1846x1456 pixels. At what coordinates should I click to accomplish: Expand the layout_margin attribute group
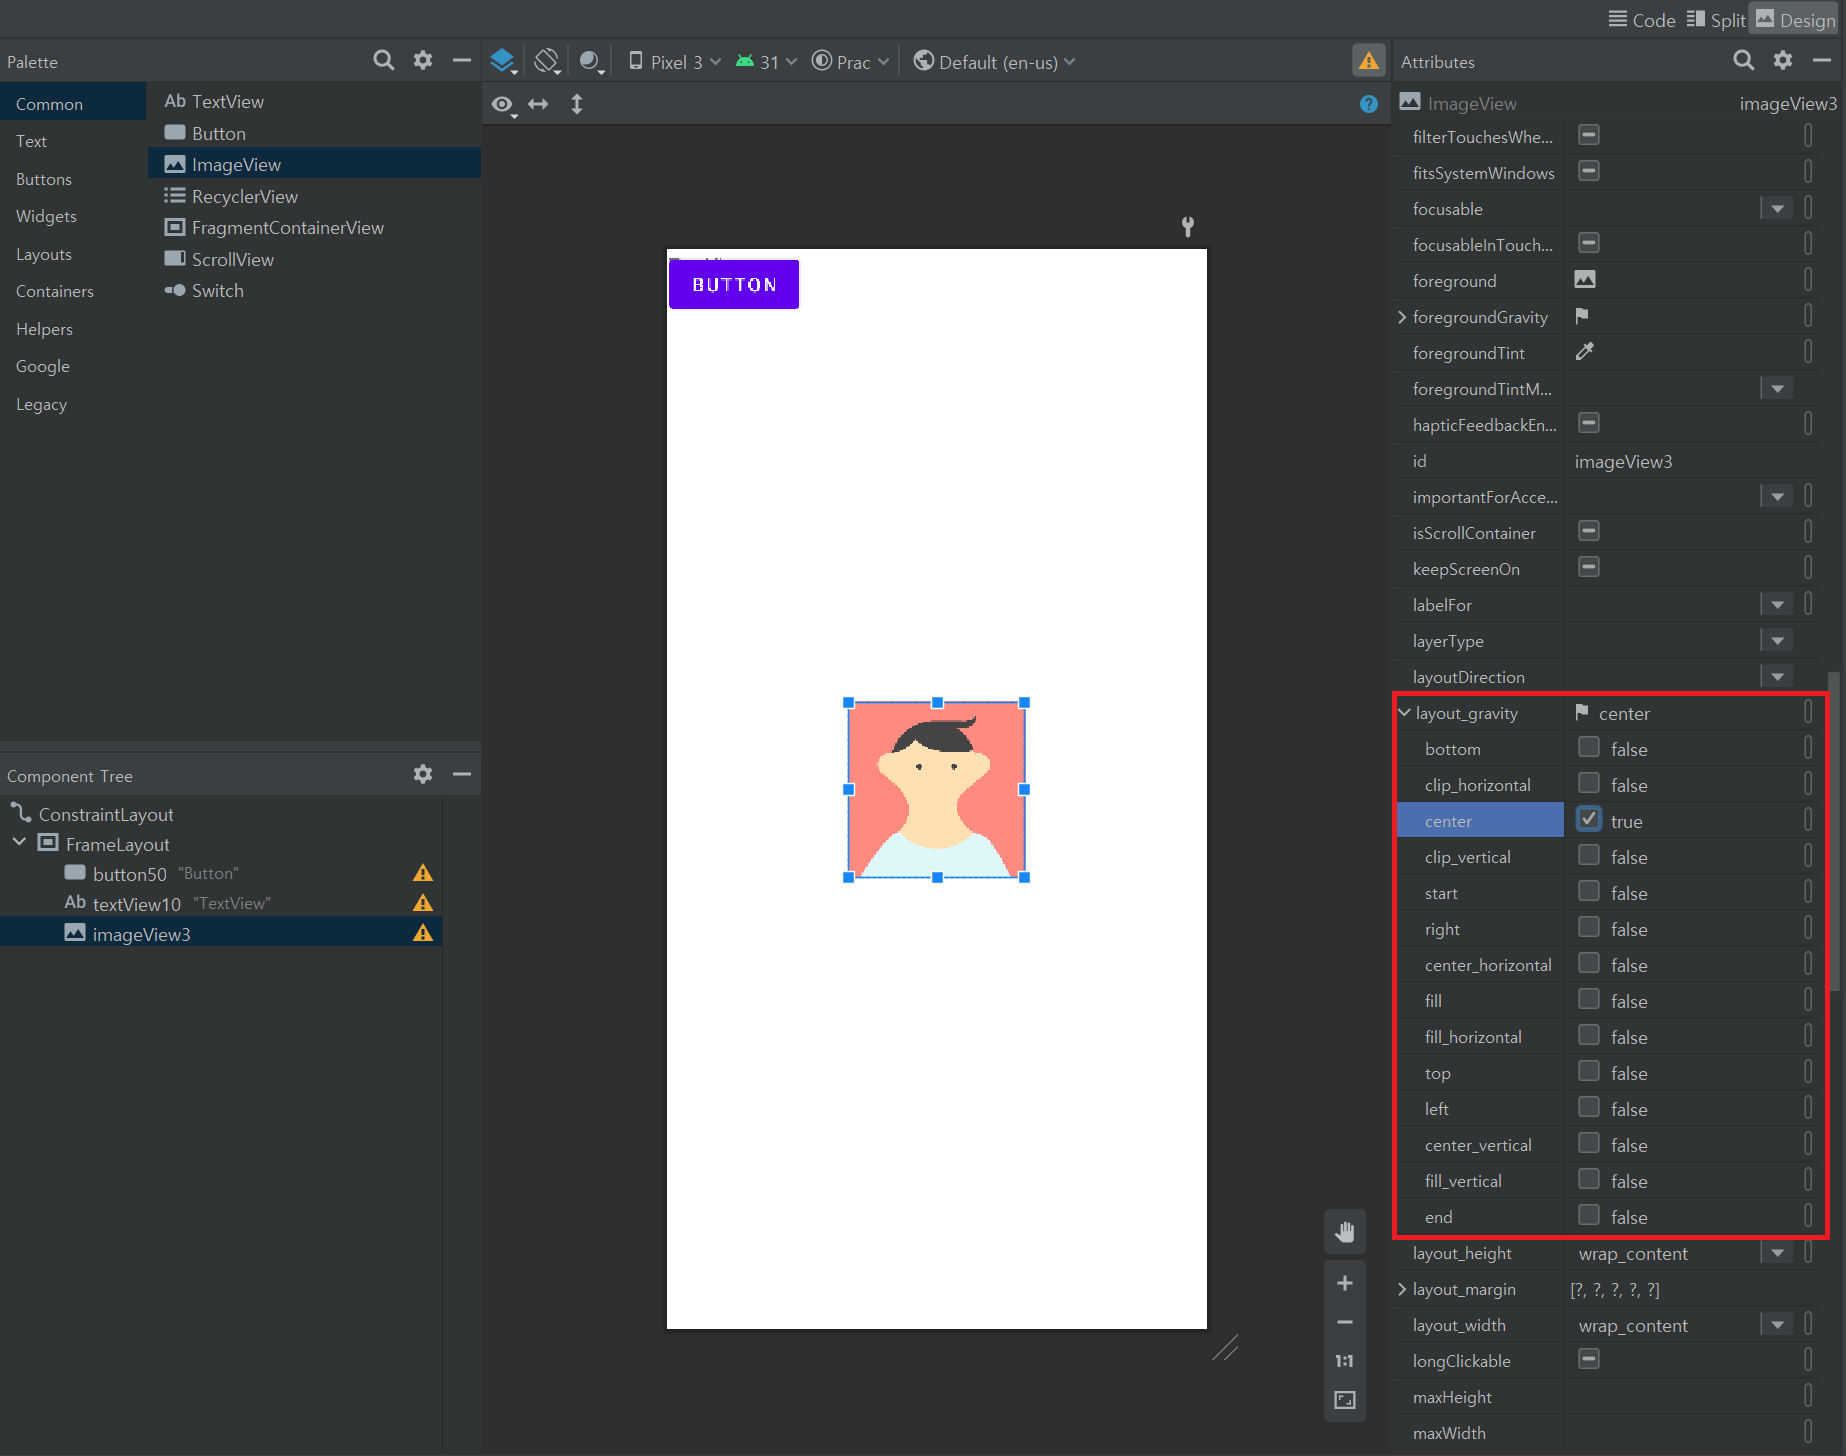point(1402,1289)
